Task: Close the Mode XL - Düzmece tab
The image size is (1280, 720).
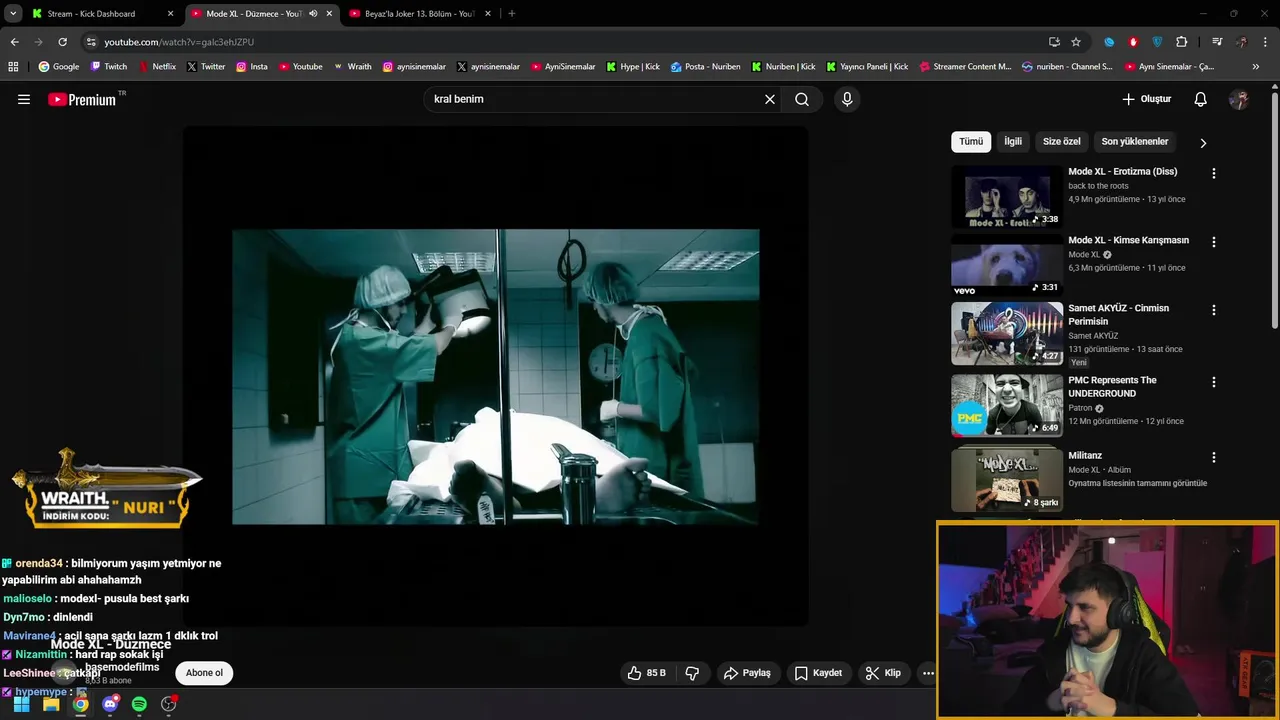Action: point(329,14)
